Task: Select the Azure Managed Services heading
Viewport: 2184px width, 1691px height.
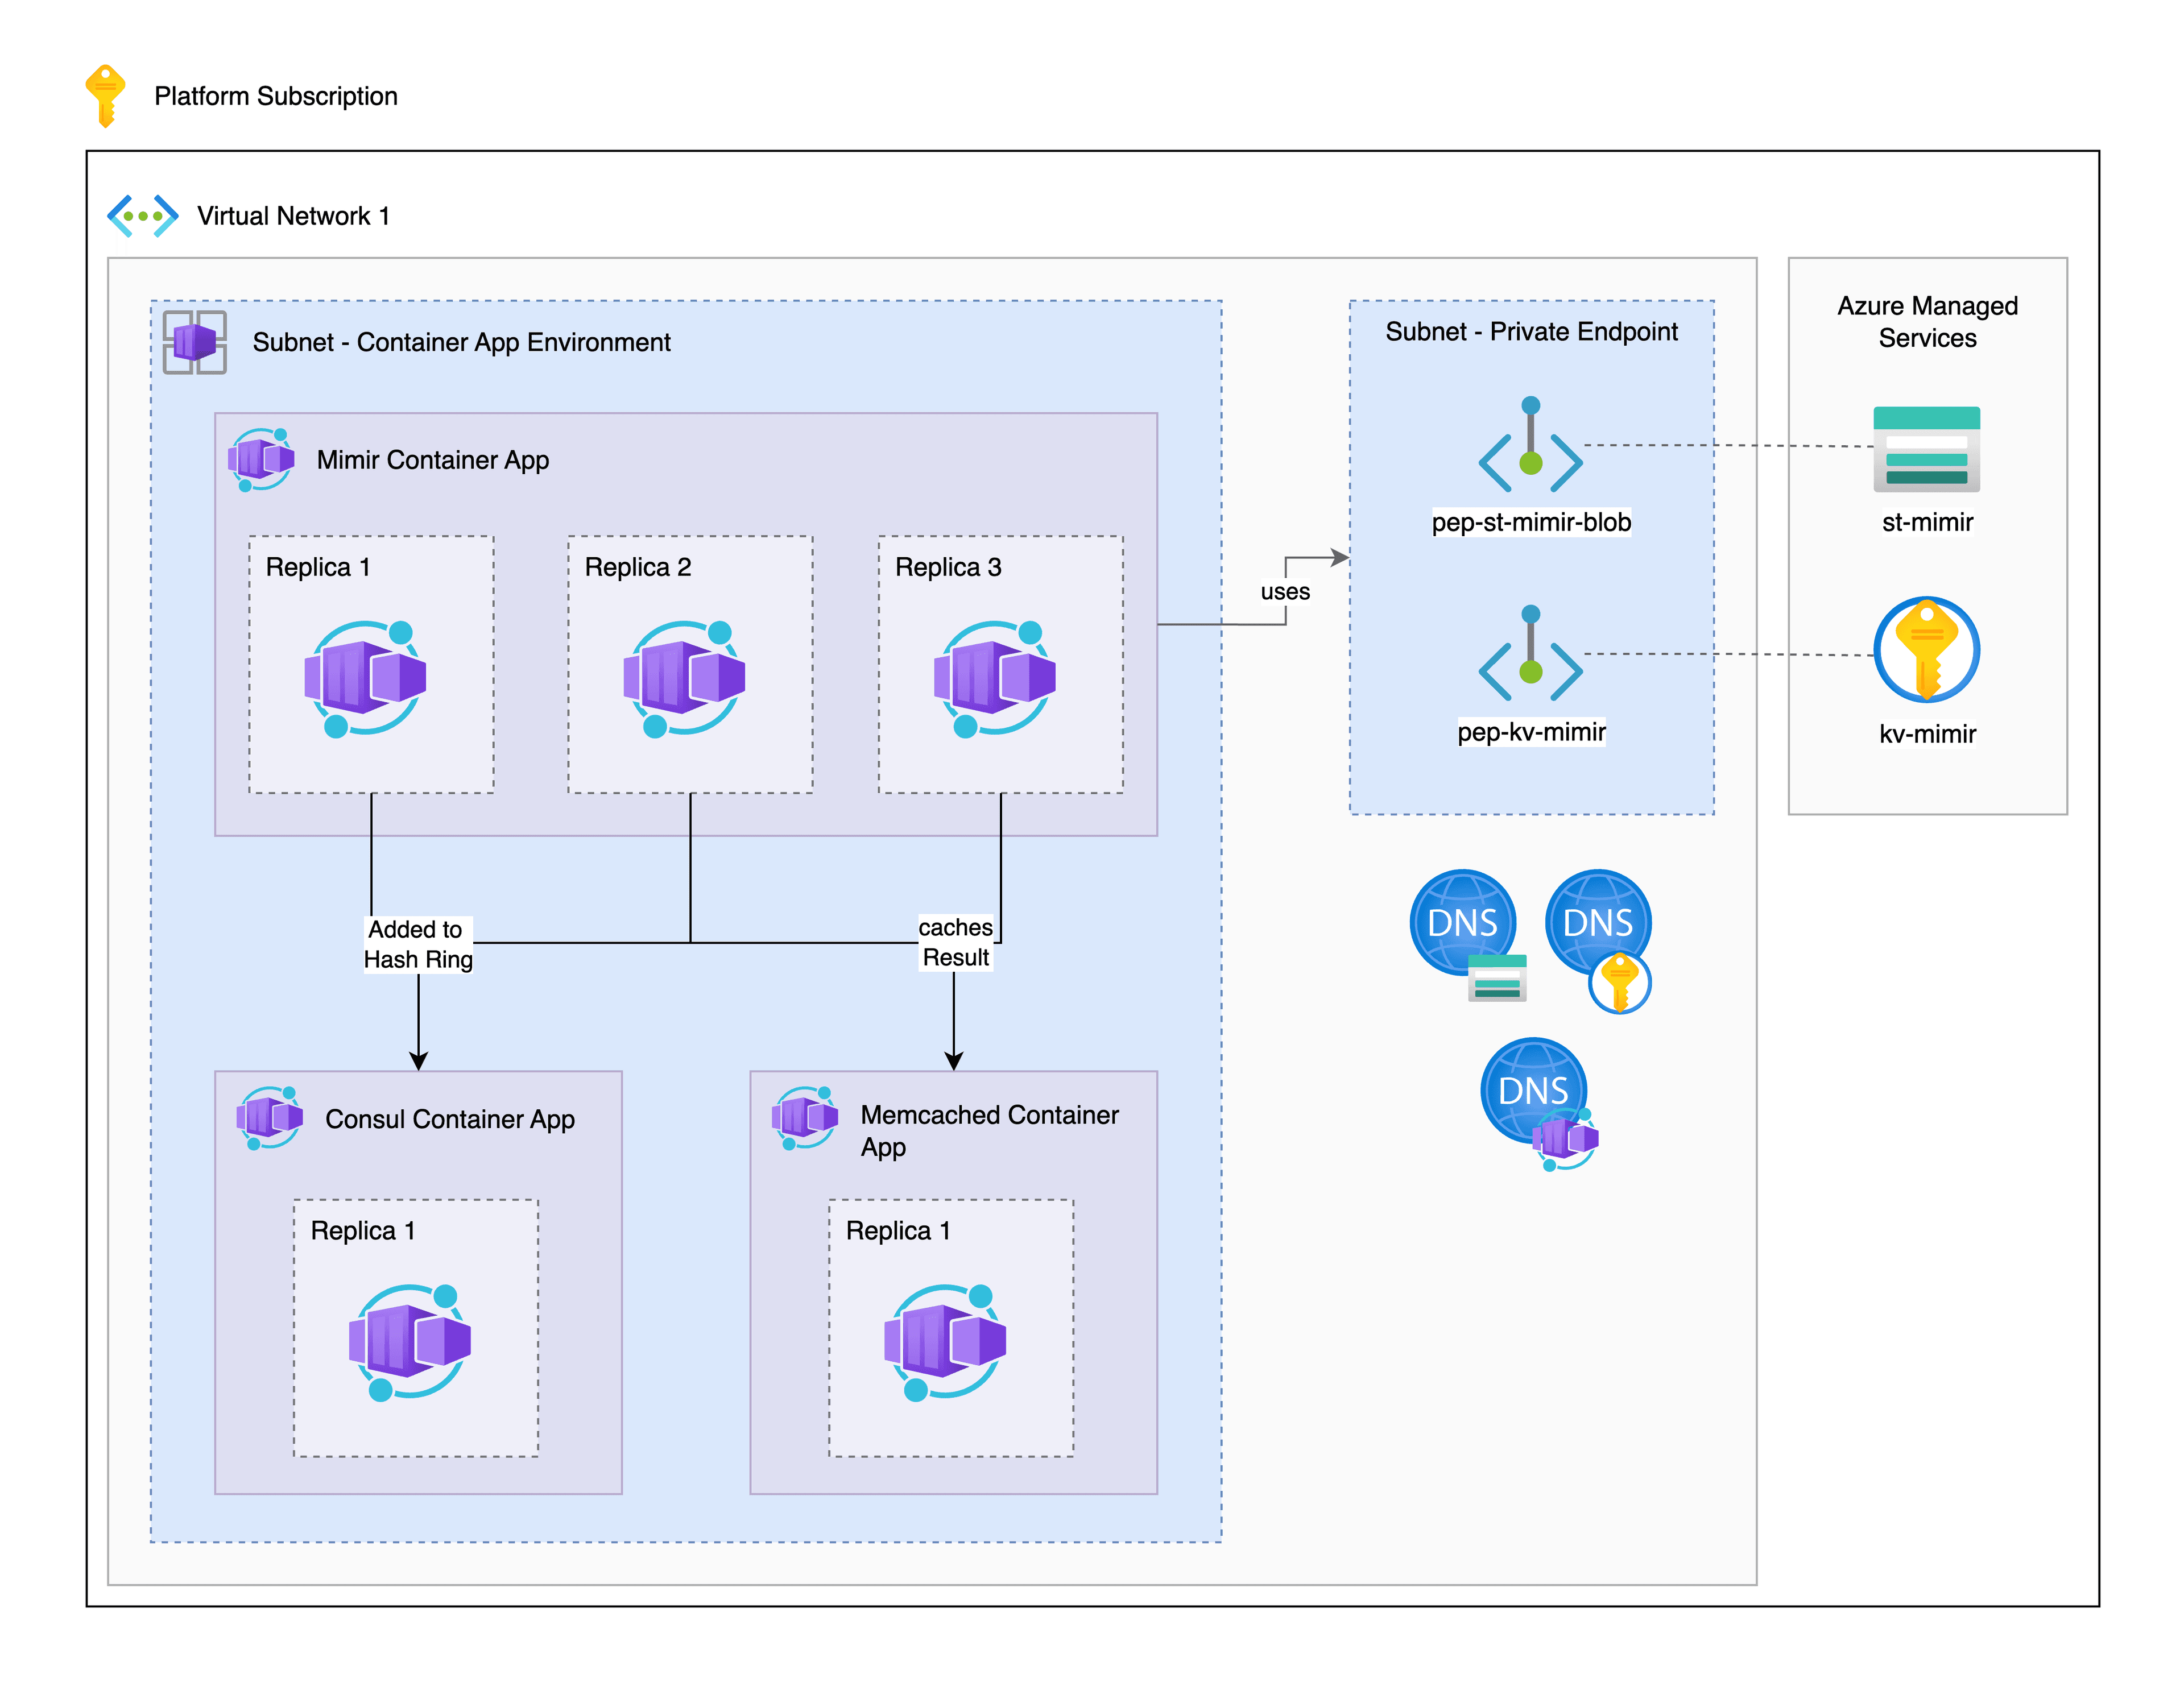Action: [1927, 321]
